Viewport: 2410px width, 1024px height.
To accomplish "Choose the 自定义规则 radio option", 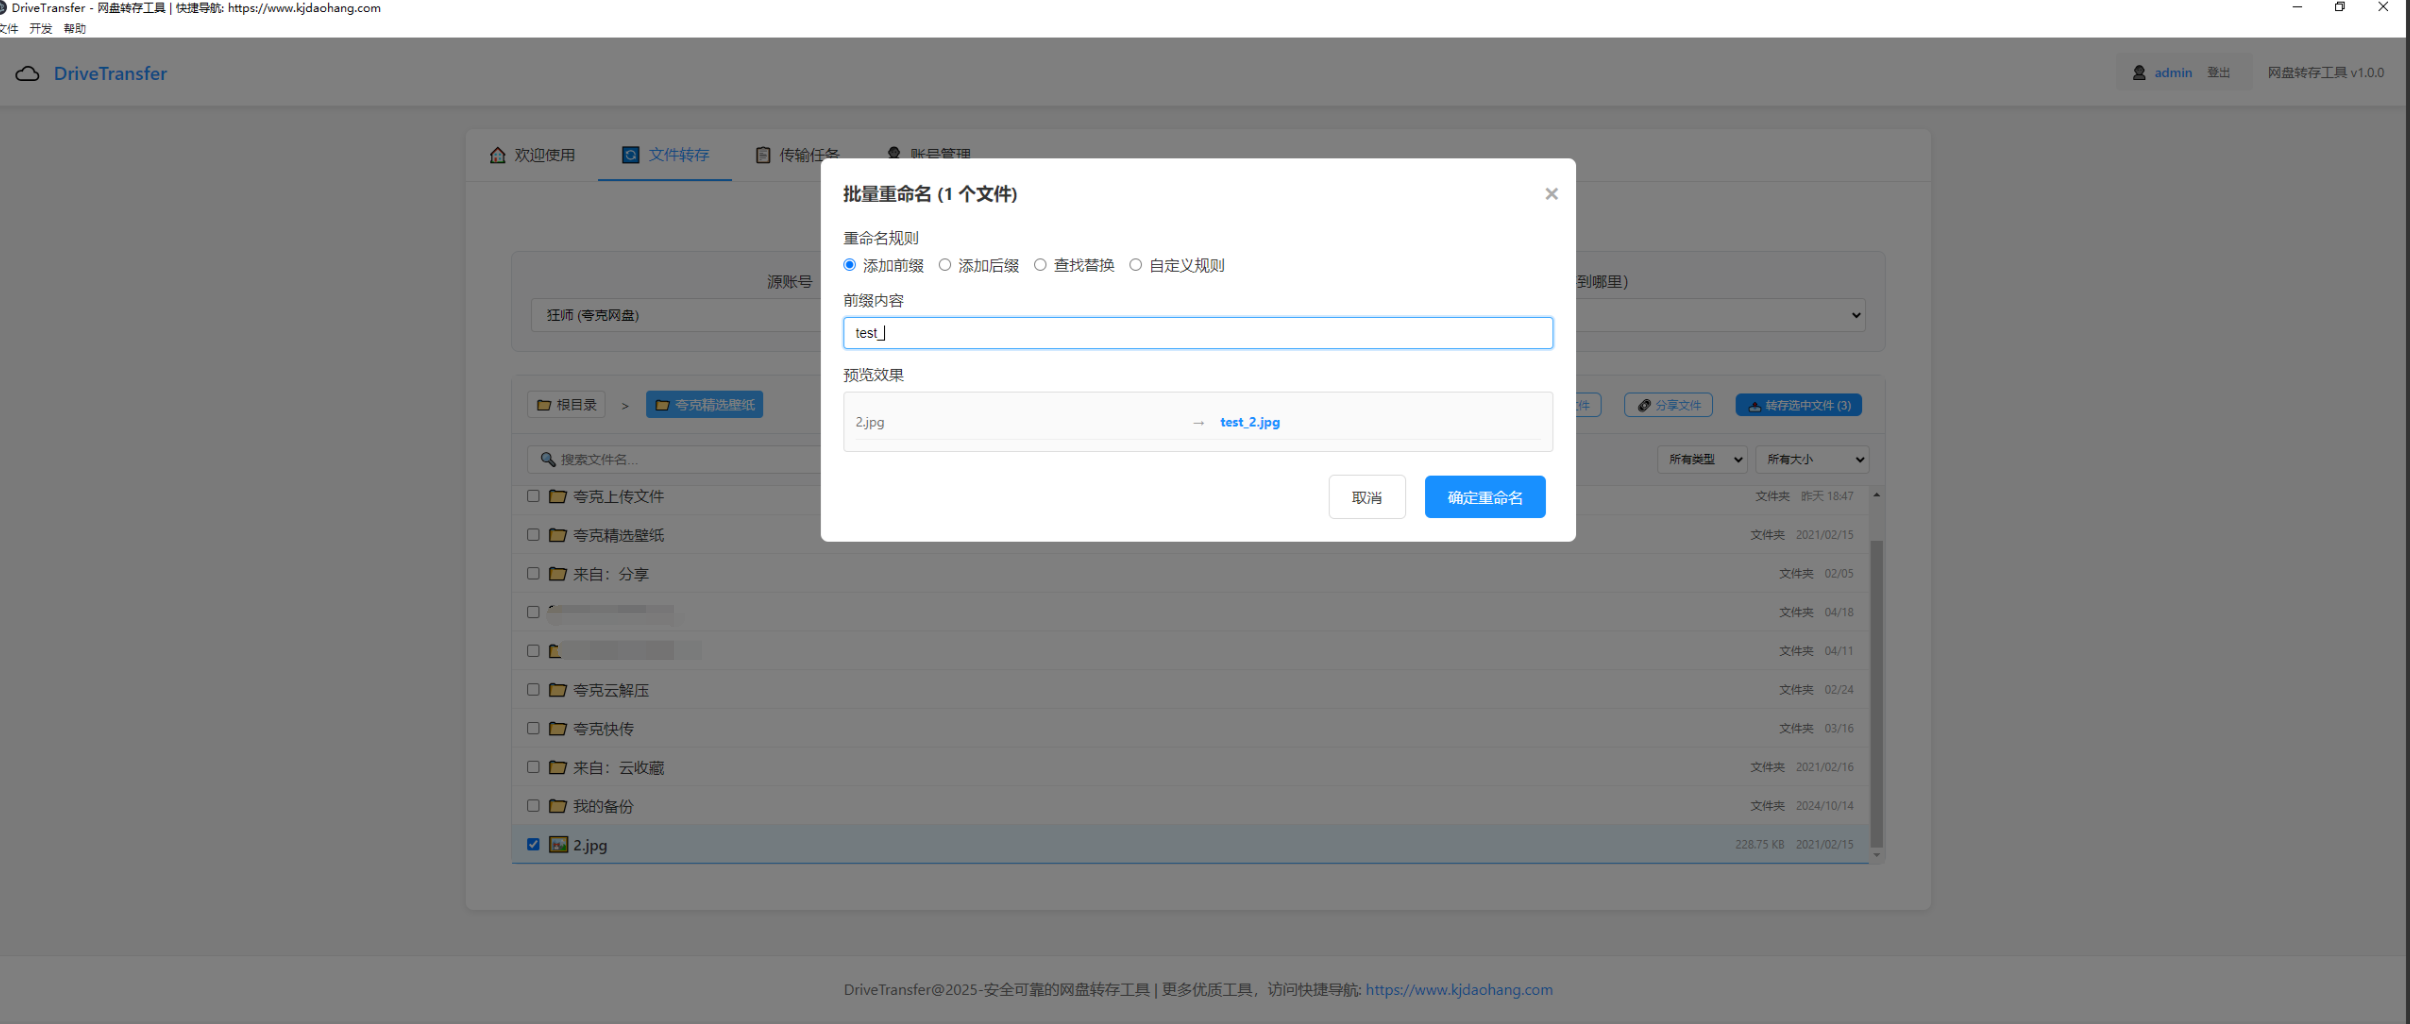I will pyautogui.click(x=1135, y=265).
